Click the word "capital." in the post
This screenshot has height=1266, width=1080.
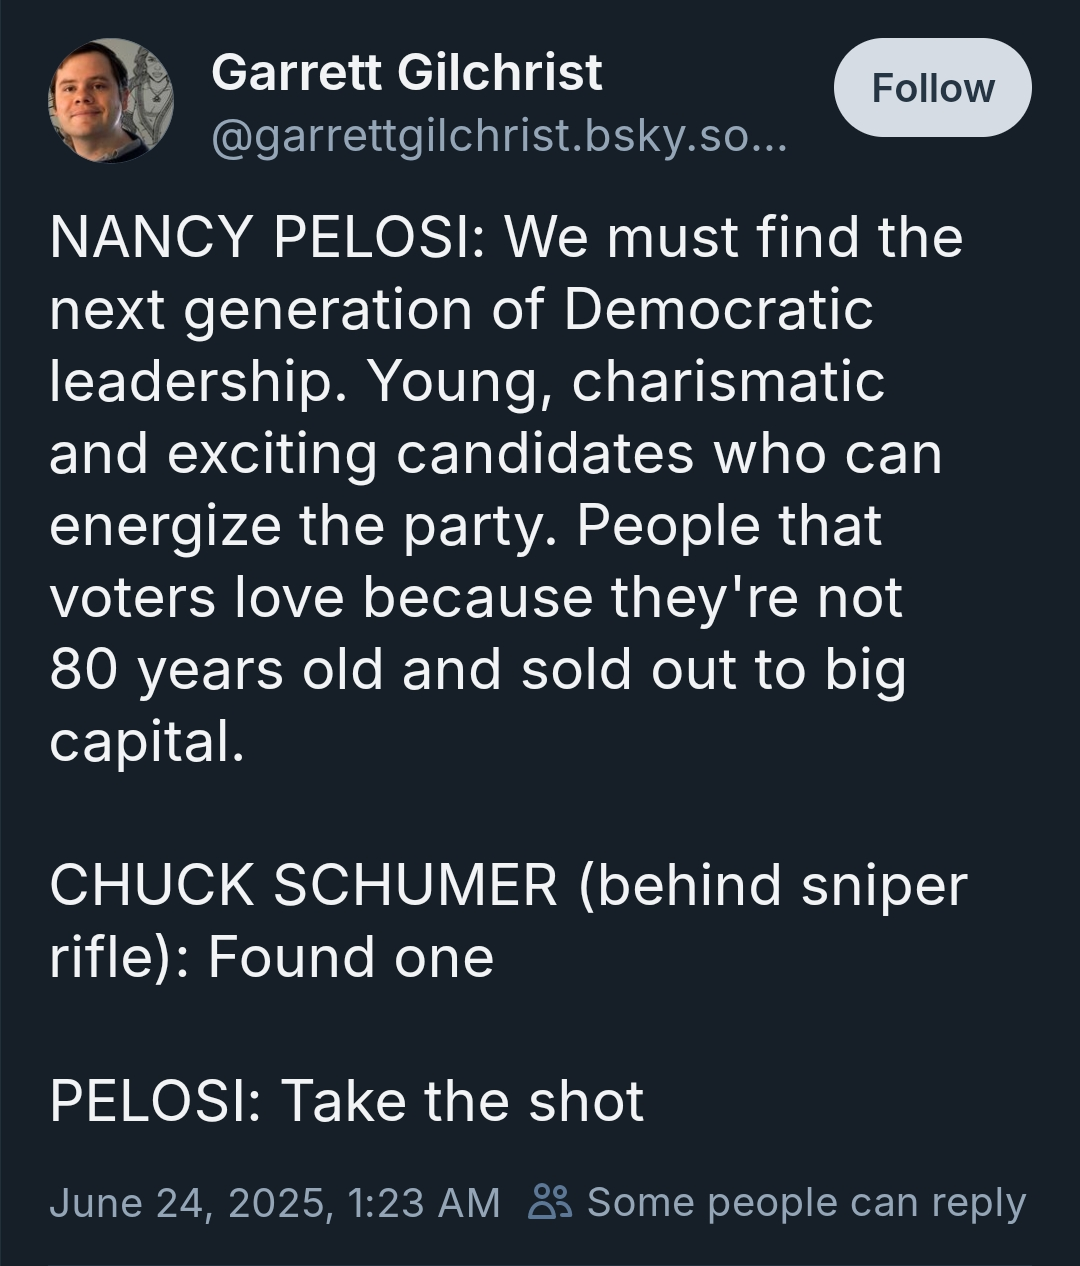click(147, 742)
